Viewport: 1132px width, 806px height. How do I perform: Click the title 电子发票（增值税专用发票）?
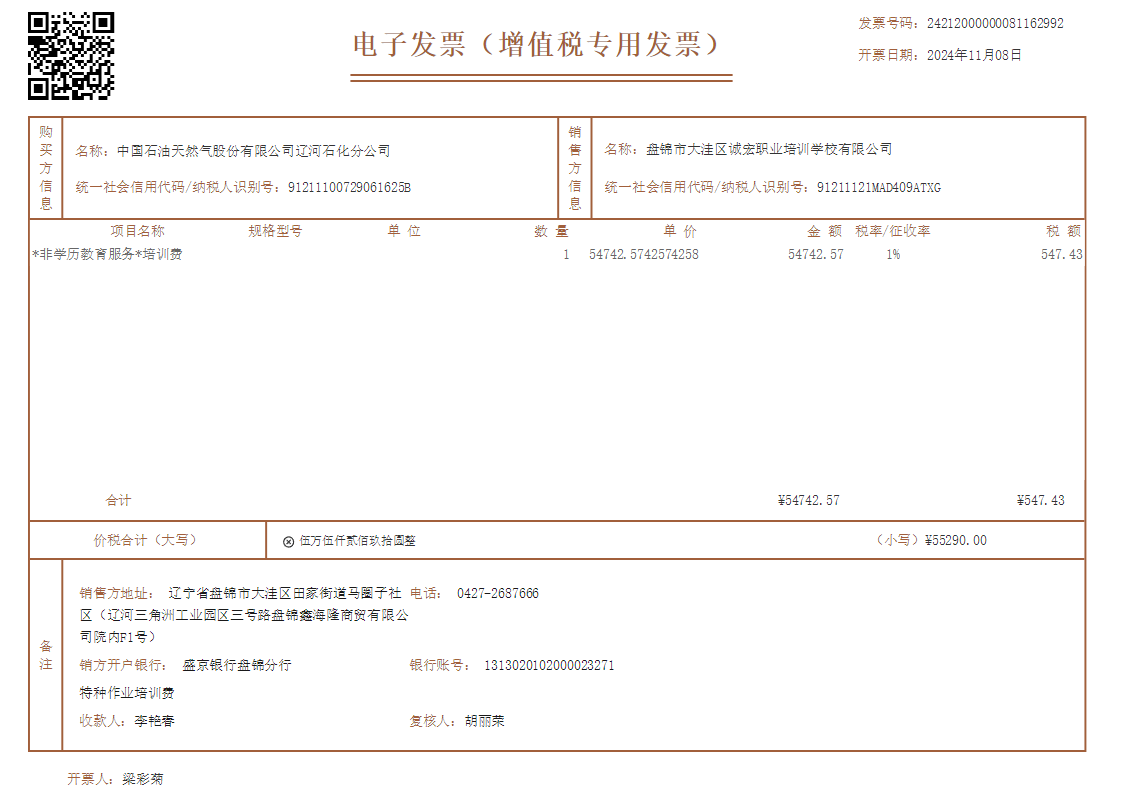pos(538,44)
